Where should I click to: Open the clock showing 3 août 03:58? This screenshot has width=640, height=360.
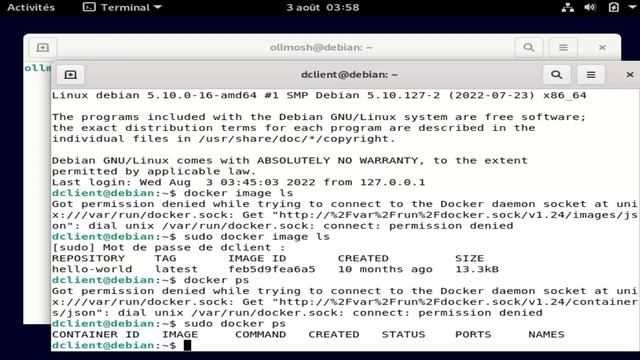click(x=322, y=7)
